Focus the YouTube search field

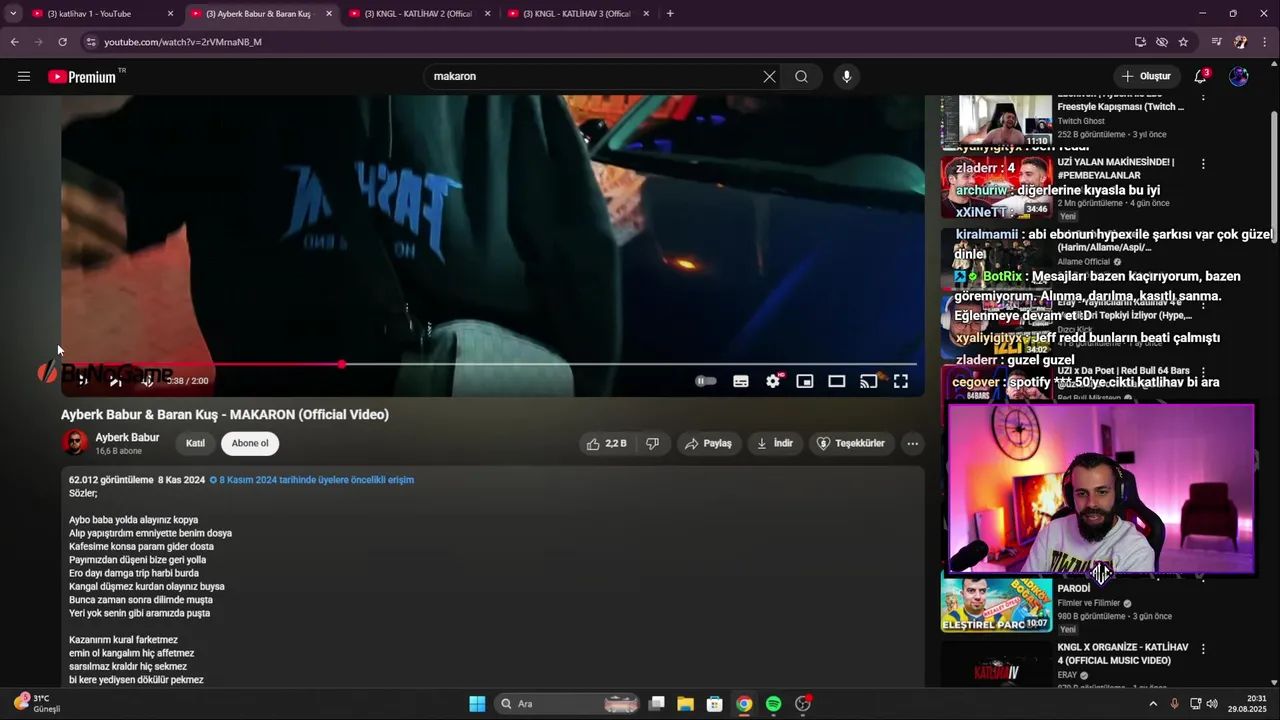tap(595, 76)
